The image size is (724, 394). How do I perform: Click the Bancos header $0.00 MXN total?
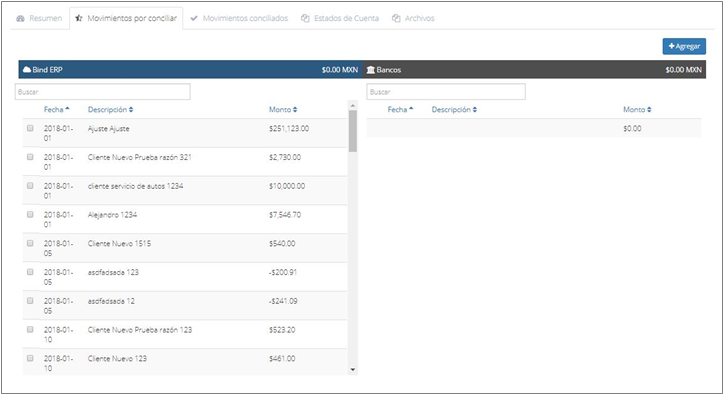683,70
